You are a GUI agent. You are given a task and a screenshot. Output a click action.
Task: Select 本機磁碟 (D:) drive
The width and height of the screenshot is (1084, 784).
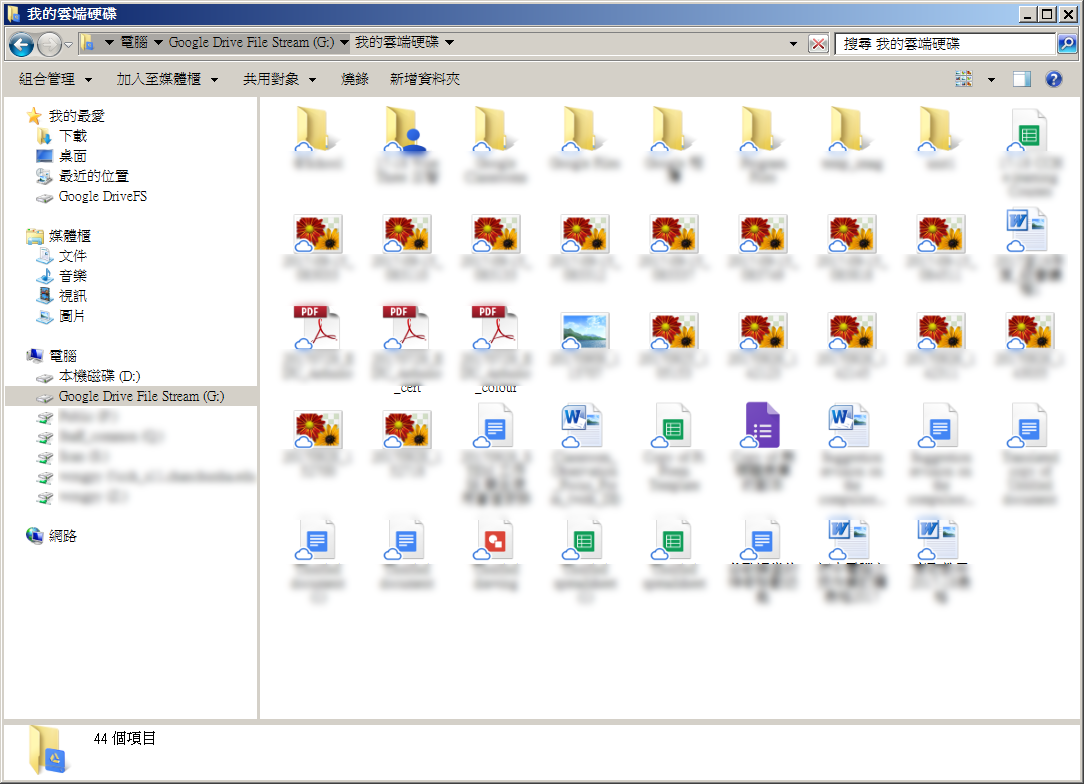(99, 376)
